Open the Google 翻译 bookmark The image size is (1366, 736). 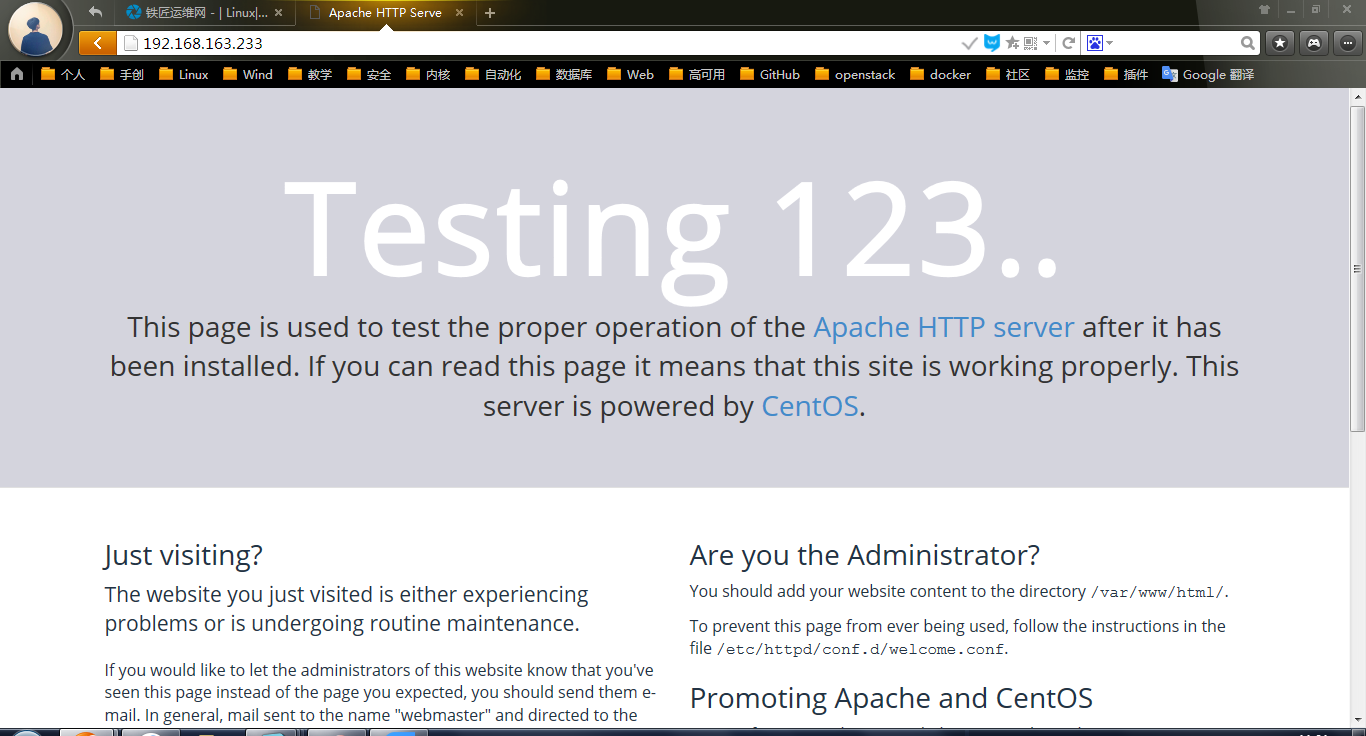tap(1208, 74)
